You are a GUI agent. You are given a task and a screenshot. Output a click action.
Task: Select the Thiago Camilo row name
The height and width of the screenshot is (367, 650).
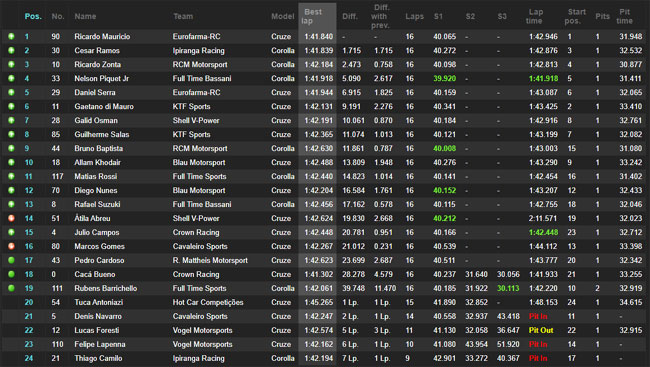pos(98,358)
